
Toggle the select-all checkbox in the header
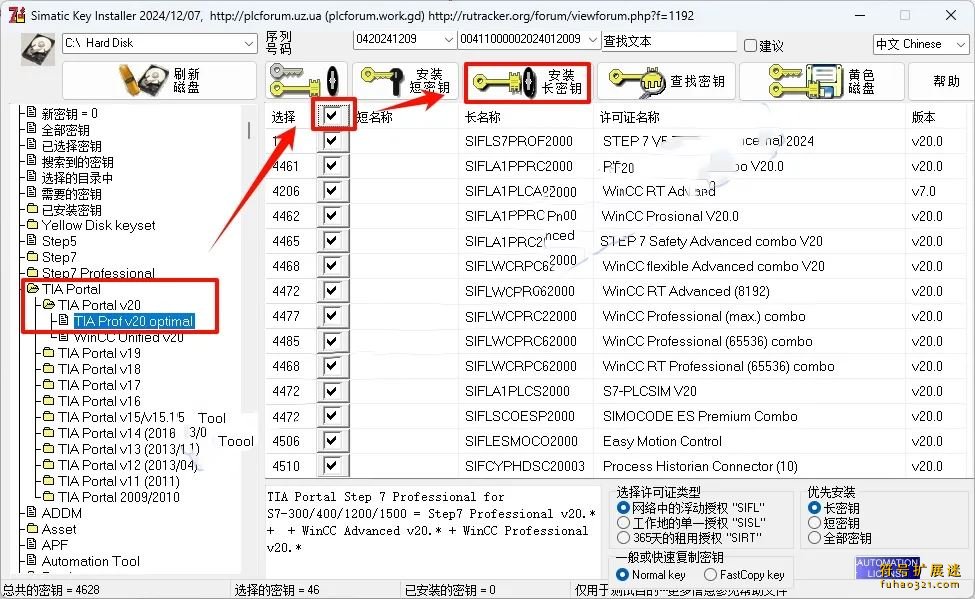point(331,114)
